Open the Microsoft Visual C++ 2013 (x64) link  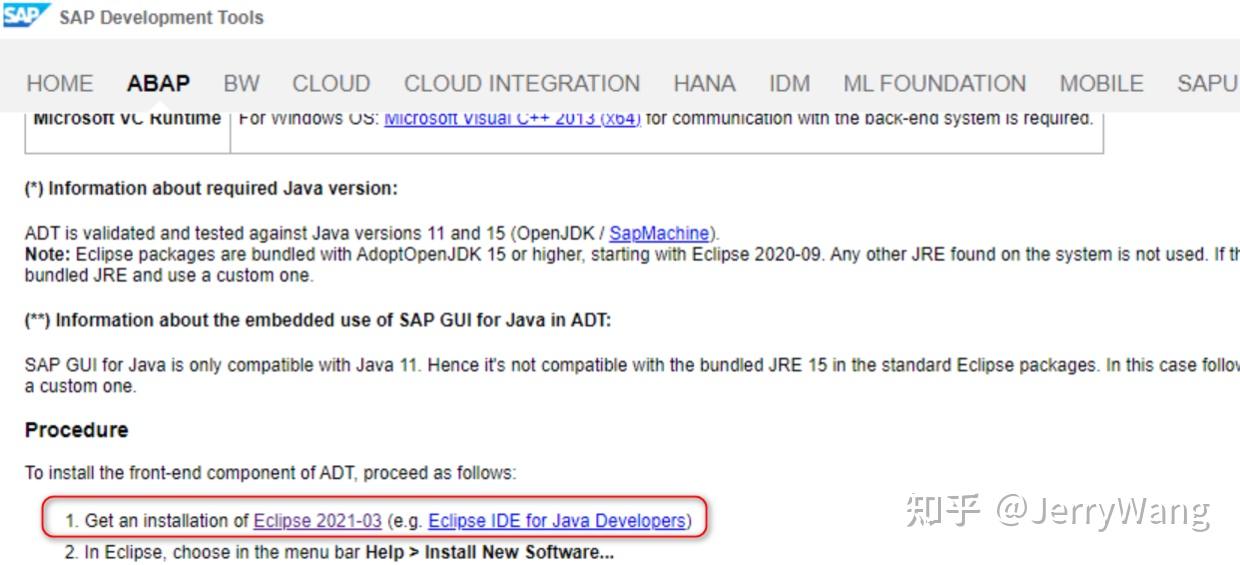tap(512, 119)
